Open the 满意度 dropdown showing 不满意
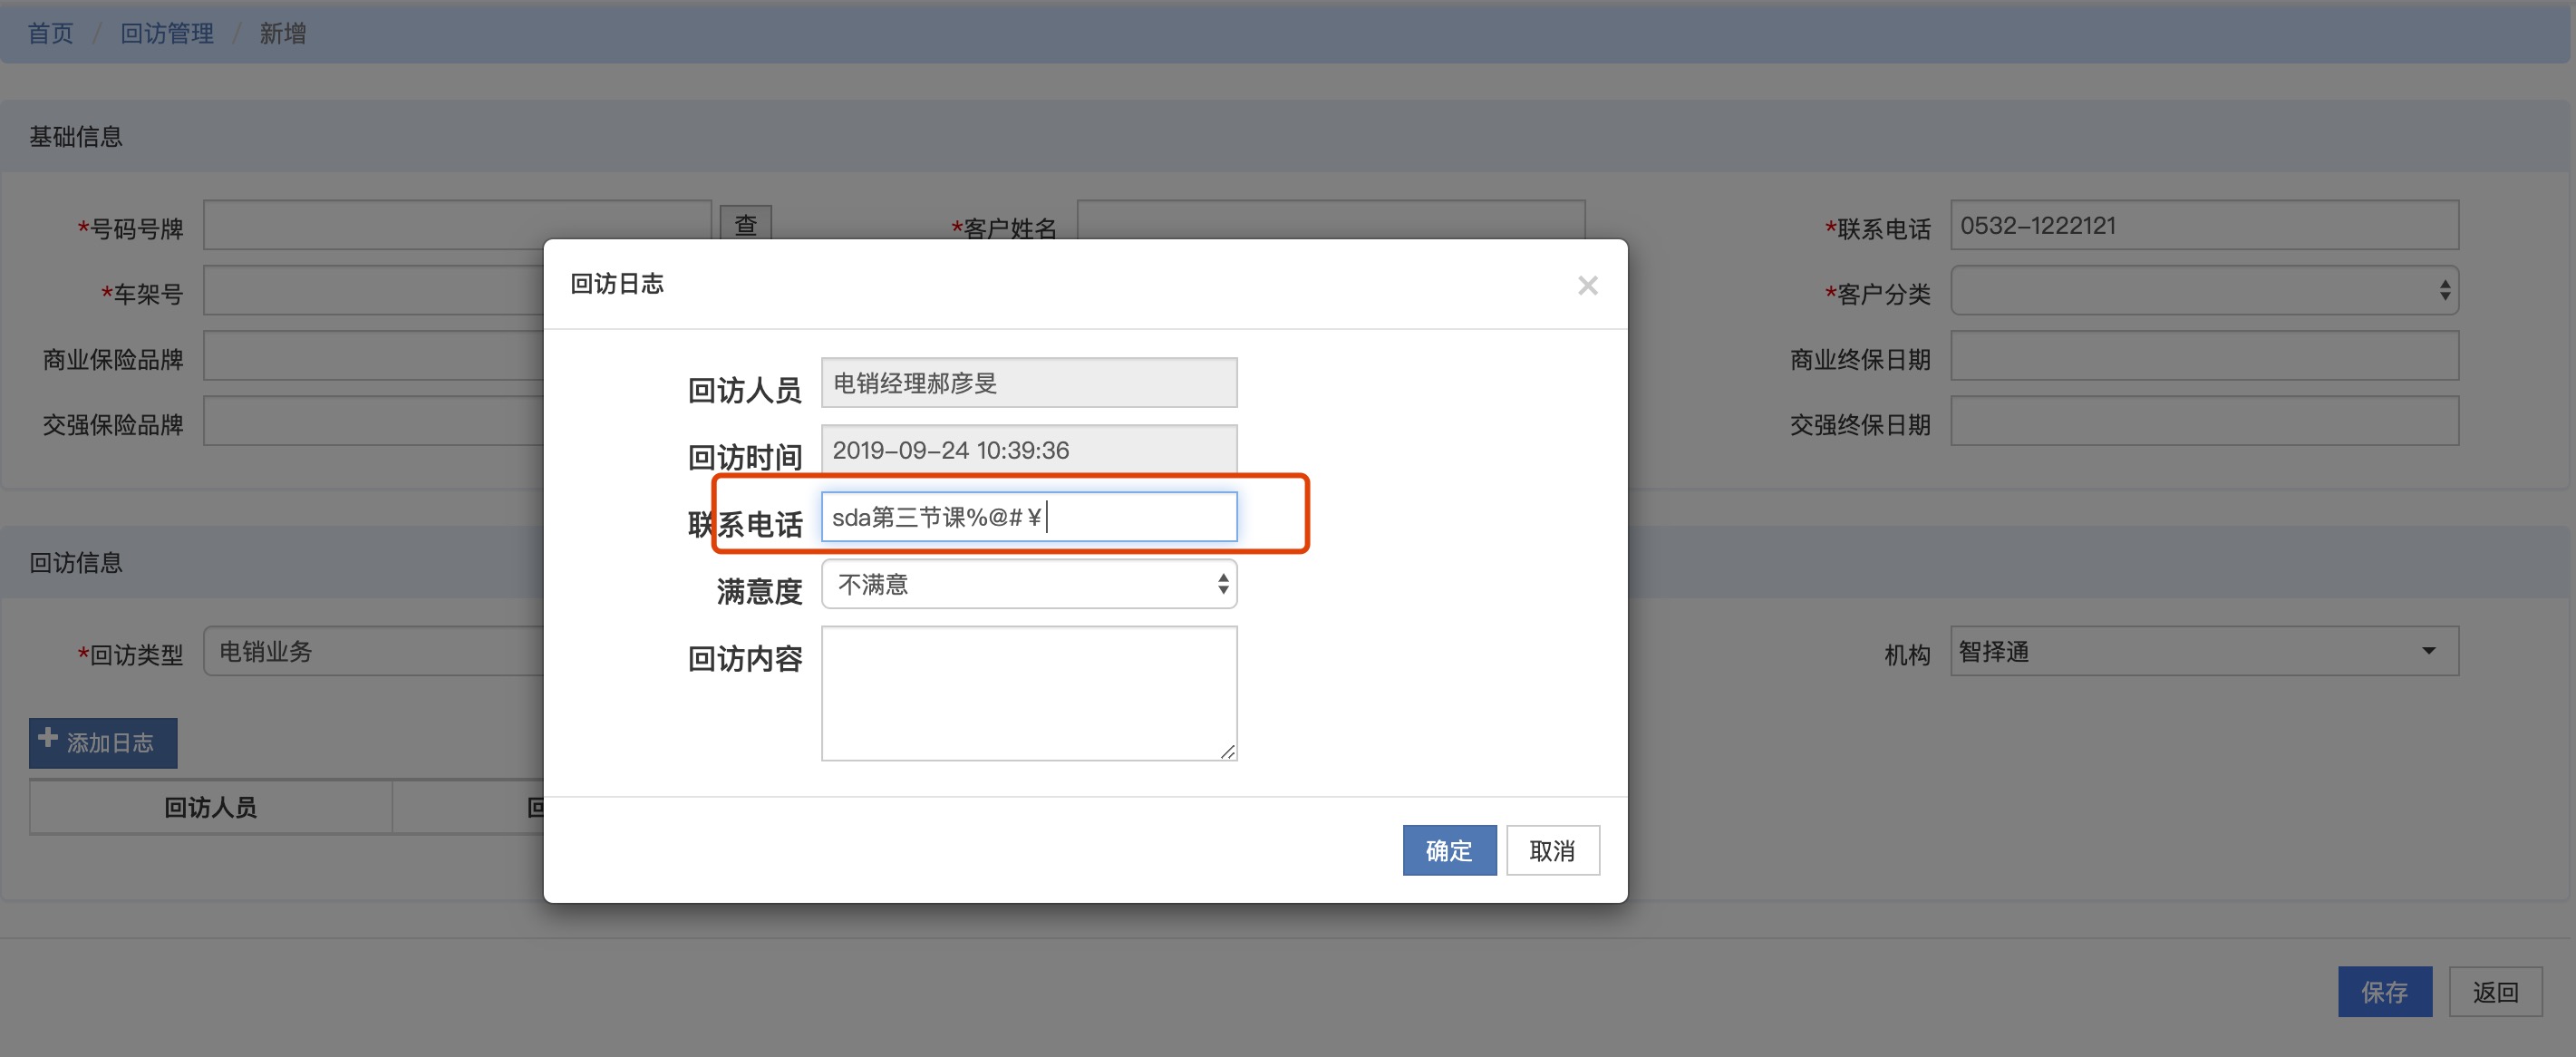2576x1057 pixels. pos(1028,584)
